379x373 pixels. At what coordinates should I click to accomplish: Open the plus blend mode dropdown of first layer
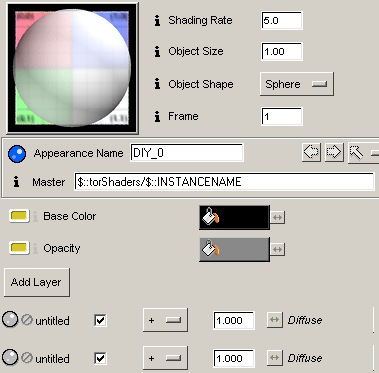tap(165, 320)
